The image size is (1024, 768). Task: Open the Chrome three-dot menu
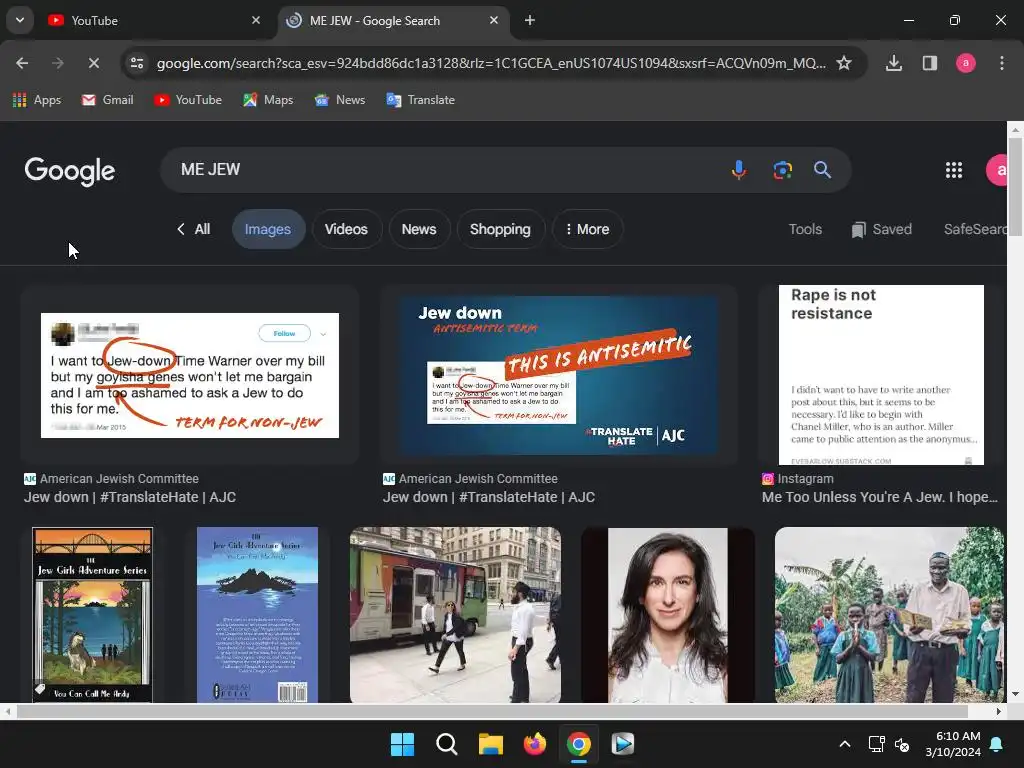point(1001,63)
